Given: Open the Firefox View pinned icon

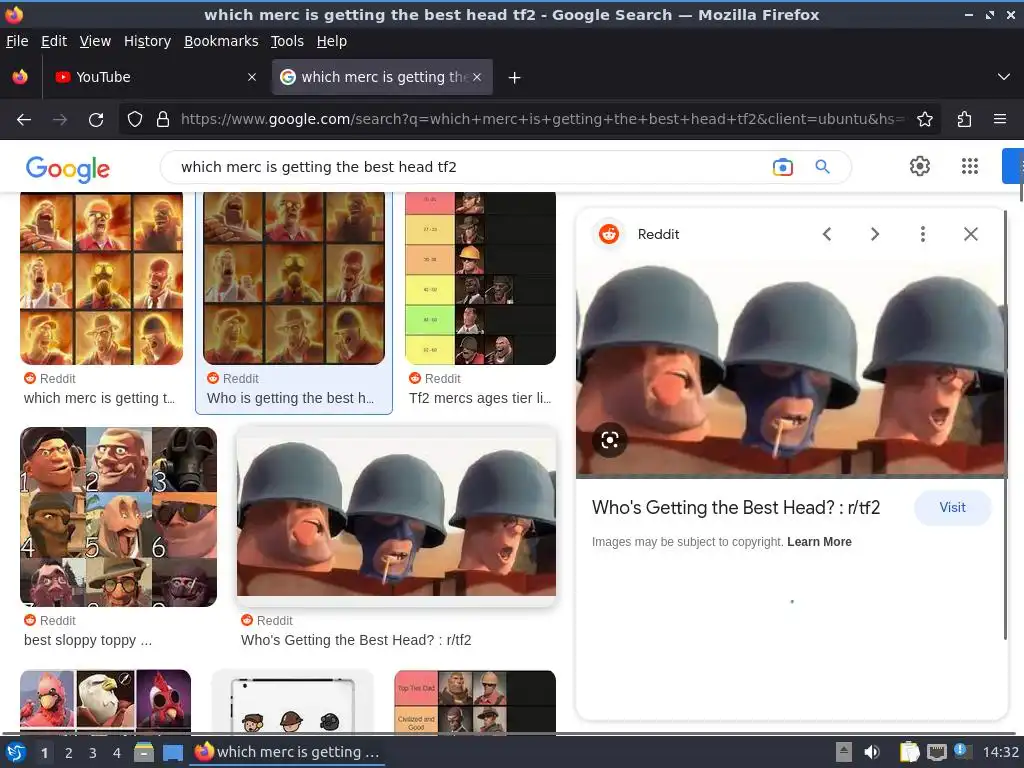Looking at the screenshot, I should pos(20,77).
